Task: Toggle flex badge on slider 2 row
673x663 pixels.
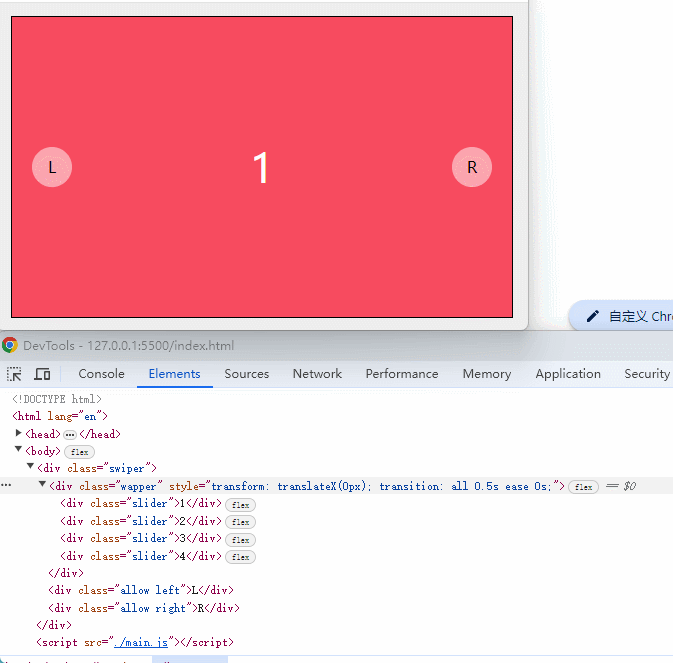Action: 240,522
